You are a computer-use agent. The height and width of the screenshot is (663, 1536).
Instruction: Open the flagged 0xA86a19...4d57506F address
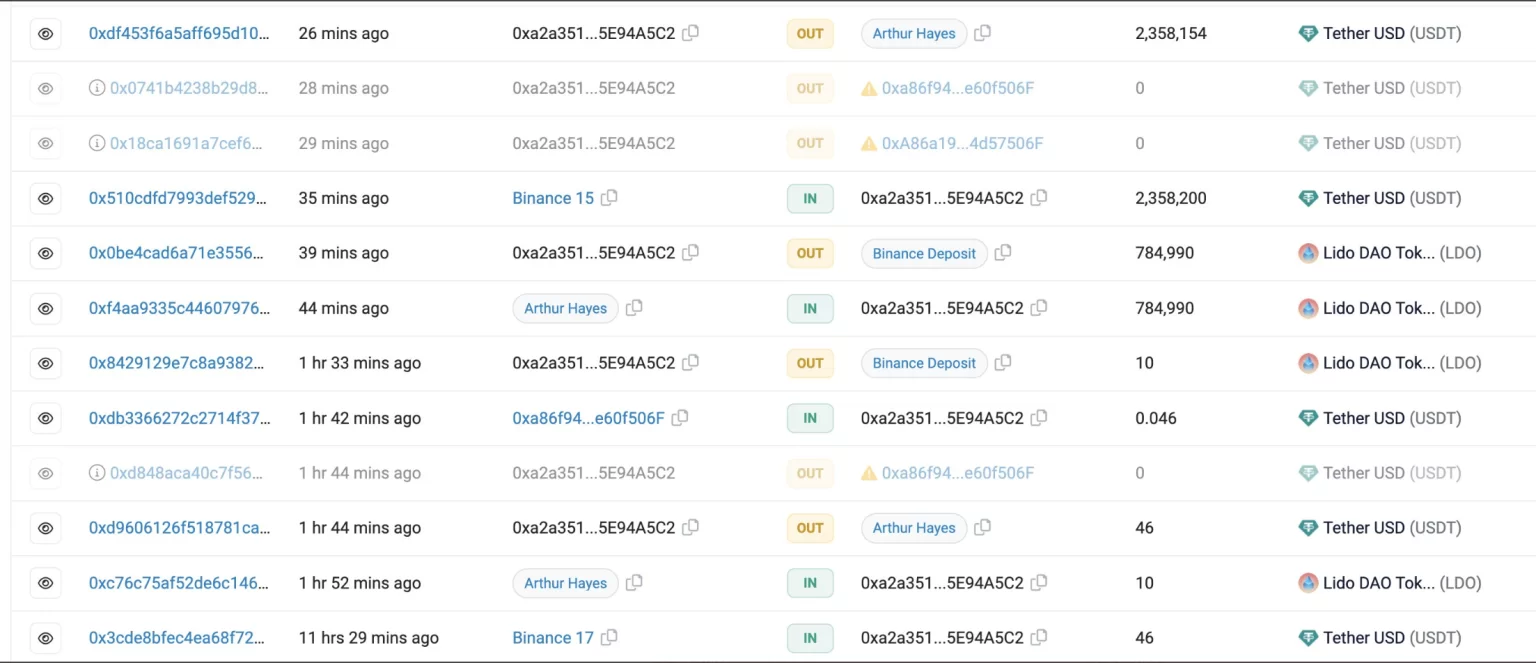(961, 143)
